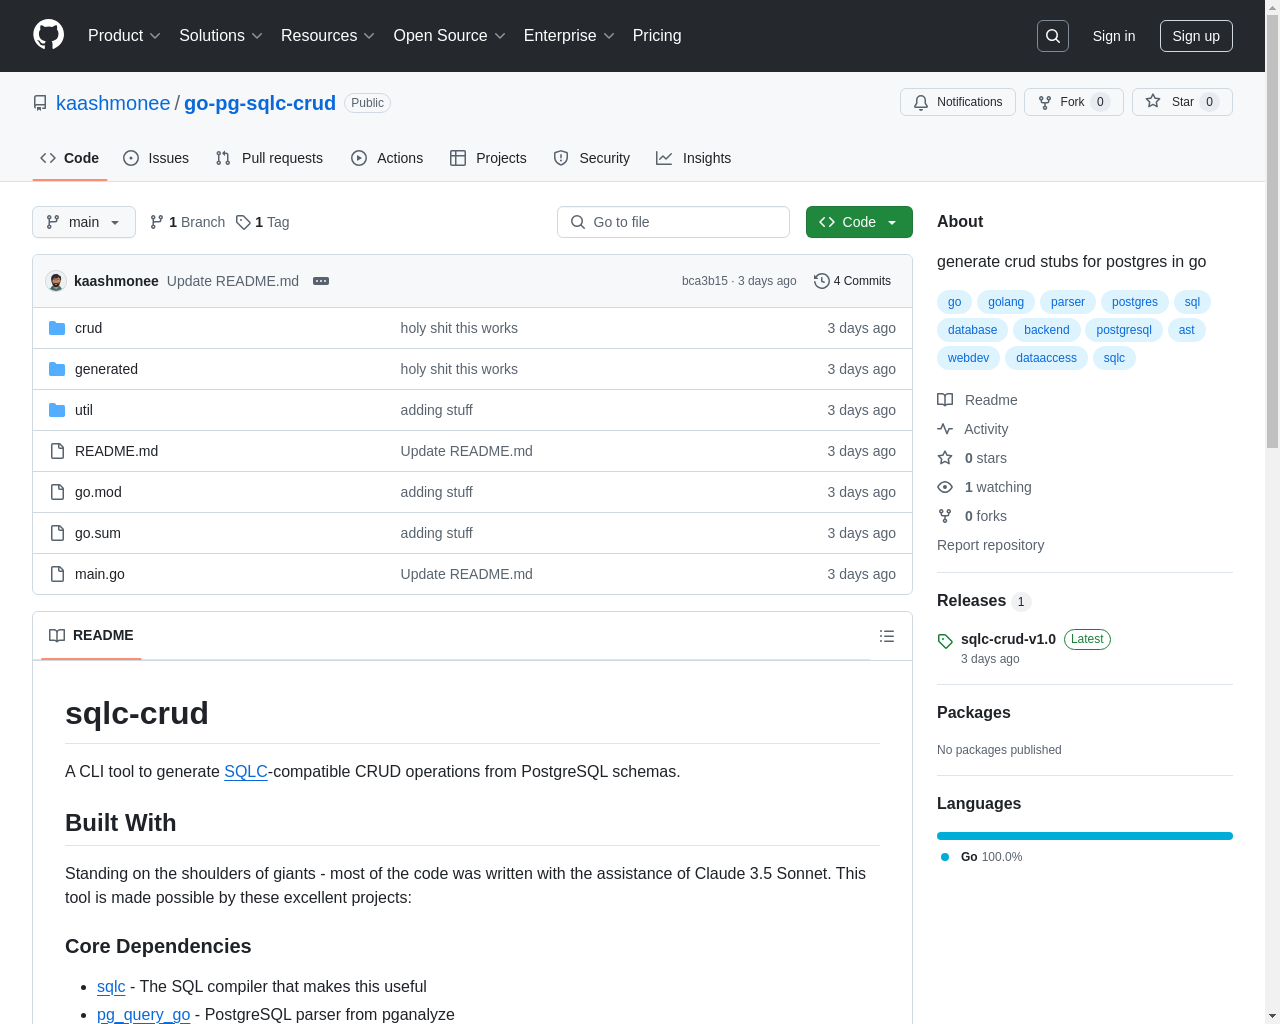Open the 1 Tag link
Viewport: 1280px width, 1024px height.
[263, 222]
